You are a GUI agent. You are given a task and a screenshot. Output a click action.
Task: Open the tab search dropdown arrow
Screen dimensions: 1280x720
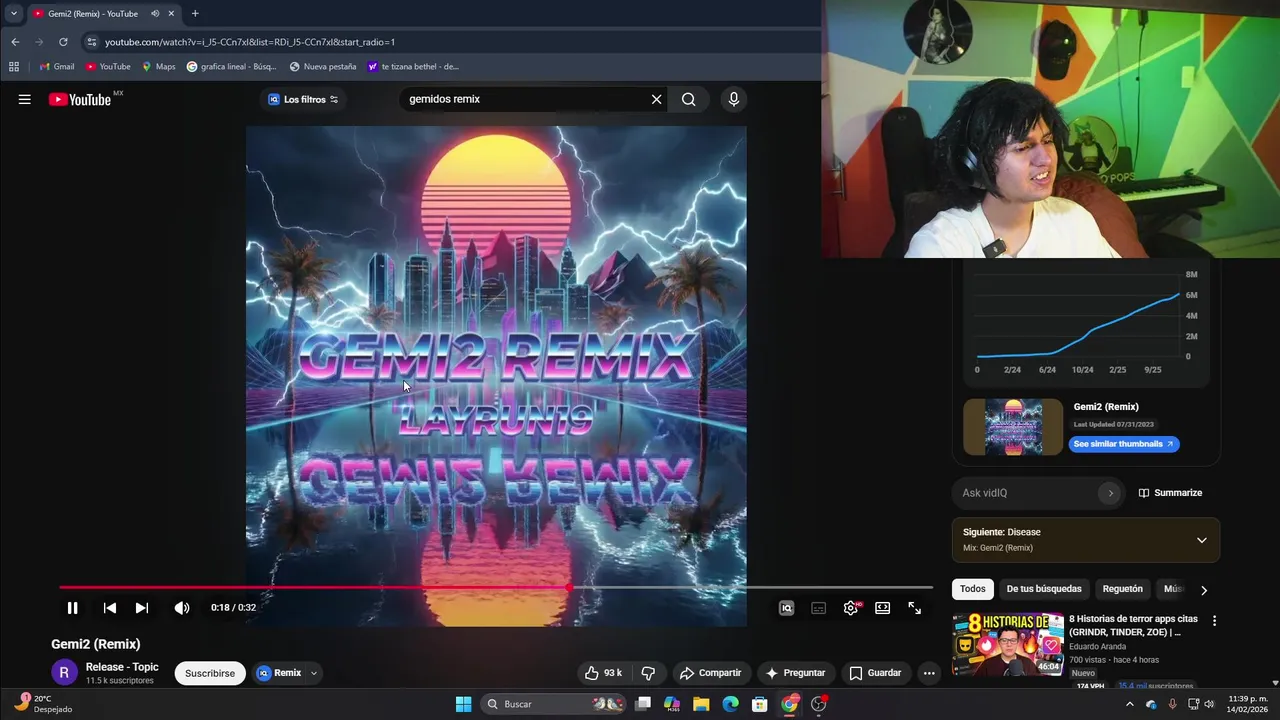tap(14, 13)
